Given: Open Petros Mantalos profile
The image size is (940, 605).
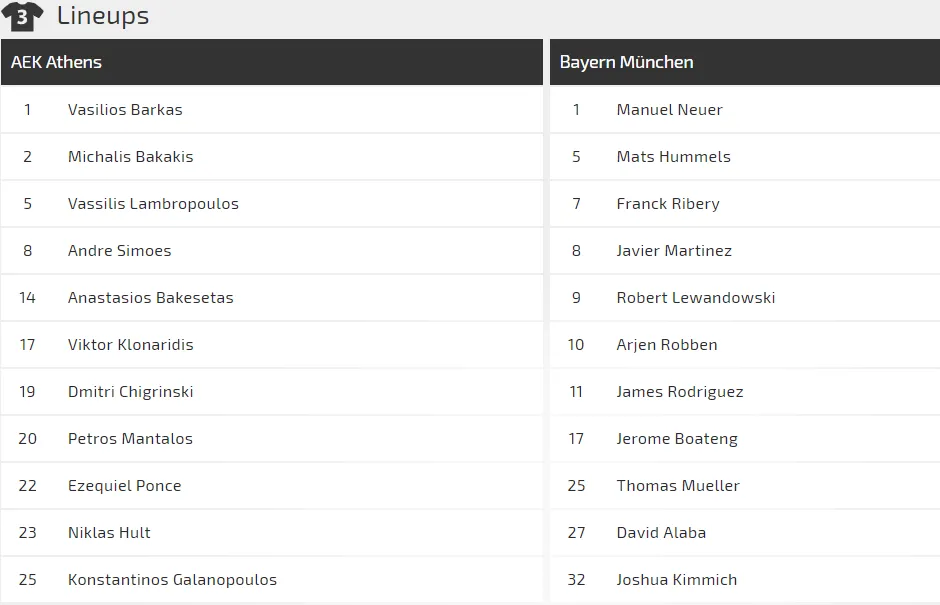Looking at the screenshot, I should pos(130,439).
